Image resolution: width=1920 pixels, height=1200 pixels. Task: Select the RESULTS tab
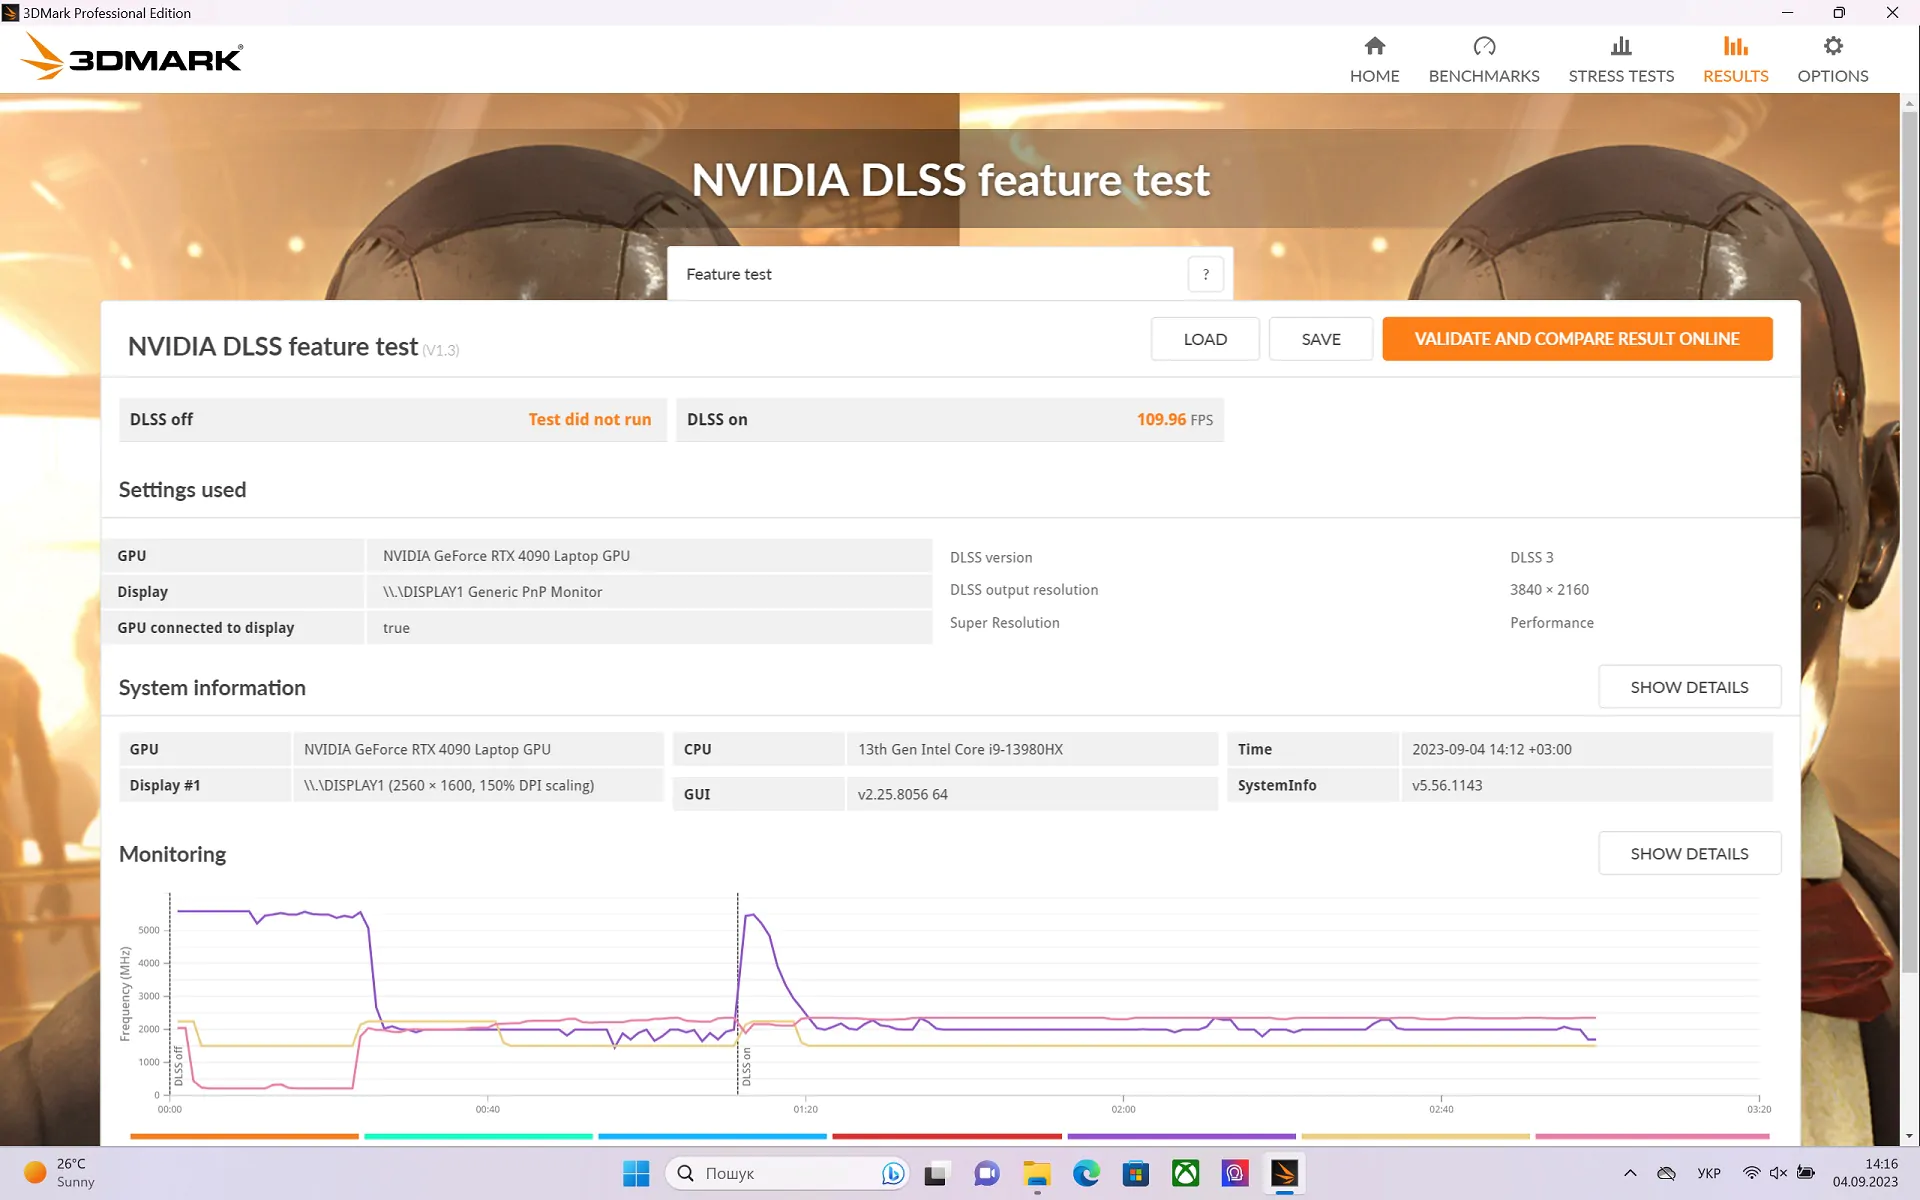click(x=1735, y=60)
